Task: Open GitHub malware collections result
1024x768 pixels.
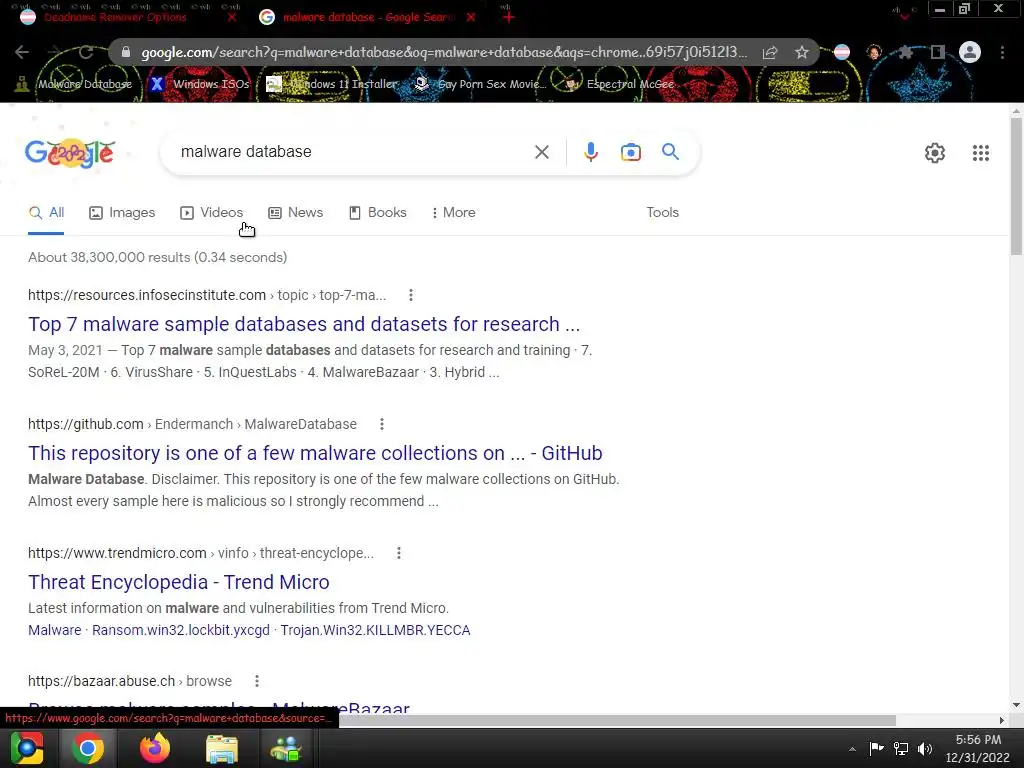Action: (315, 453)
